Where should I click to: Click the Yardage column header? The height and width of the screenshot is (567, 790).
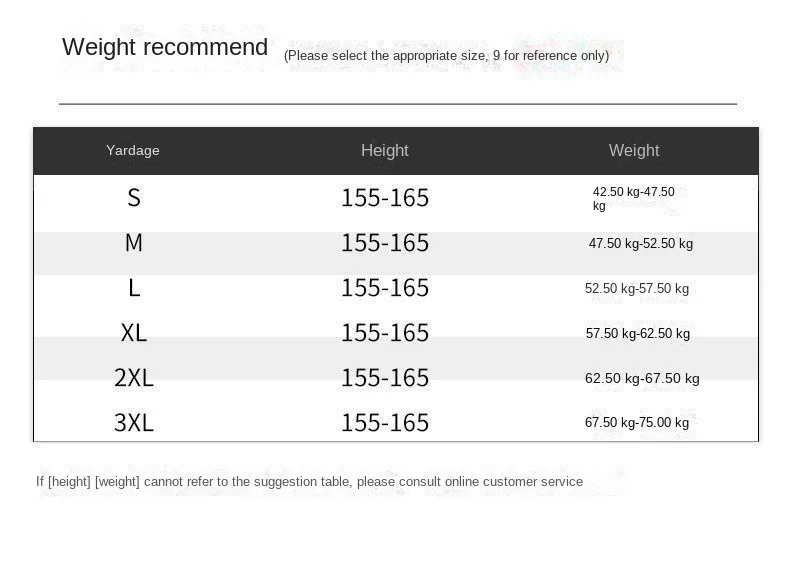(x=133, y=150)
